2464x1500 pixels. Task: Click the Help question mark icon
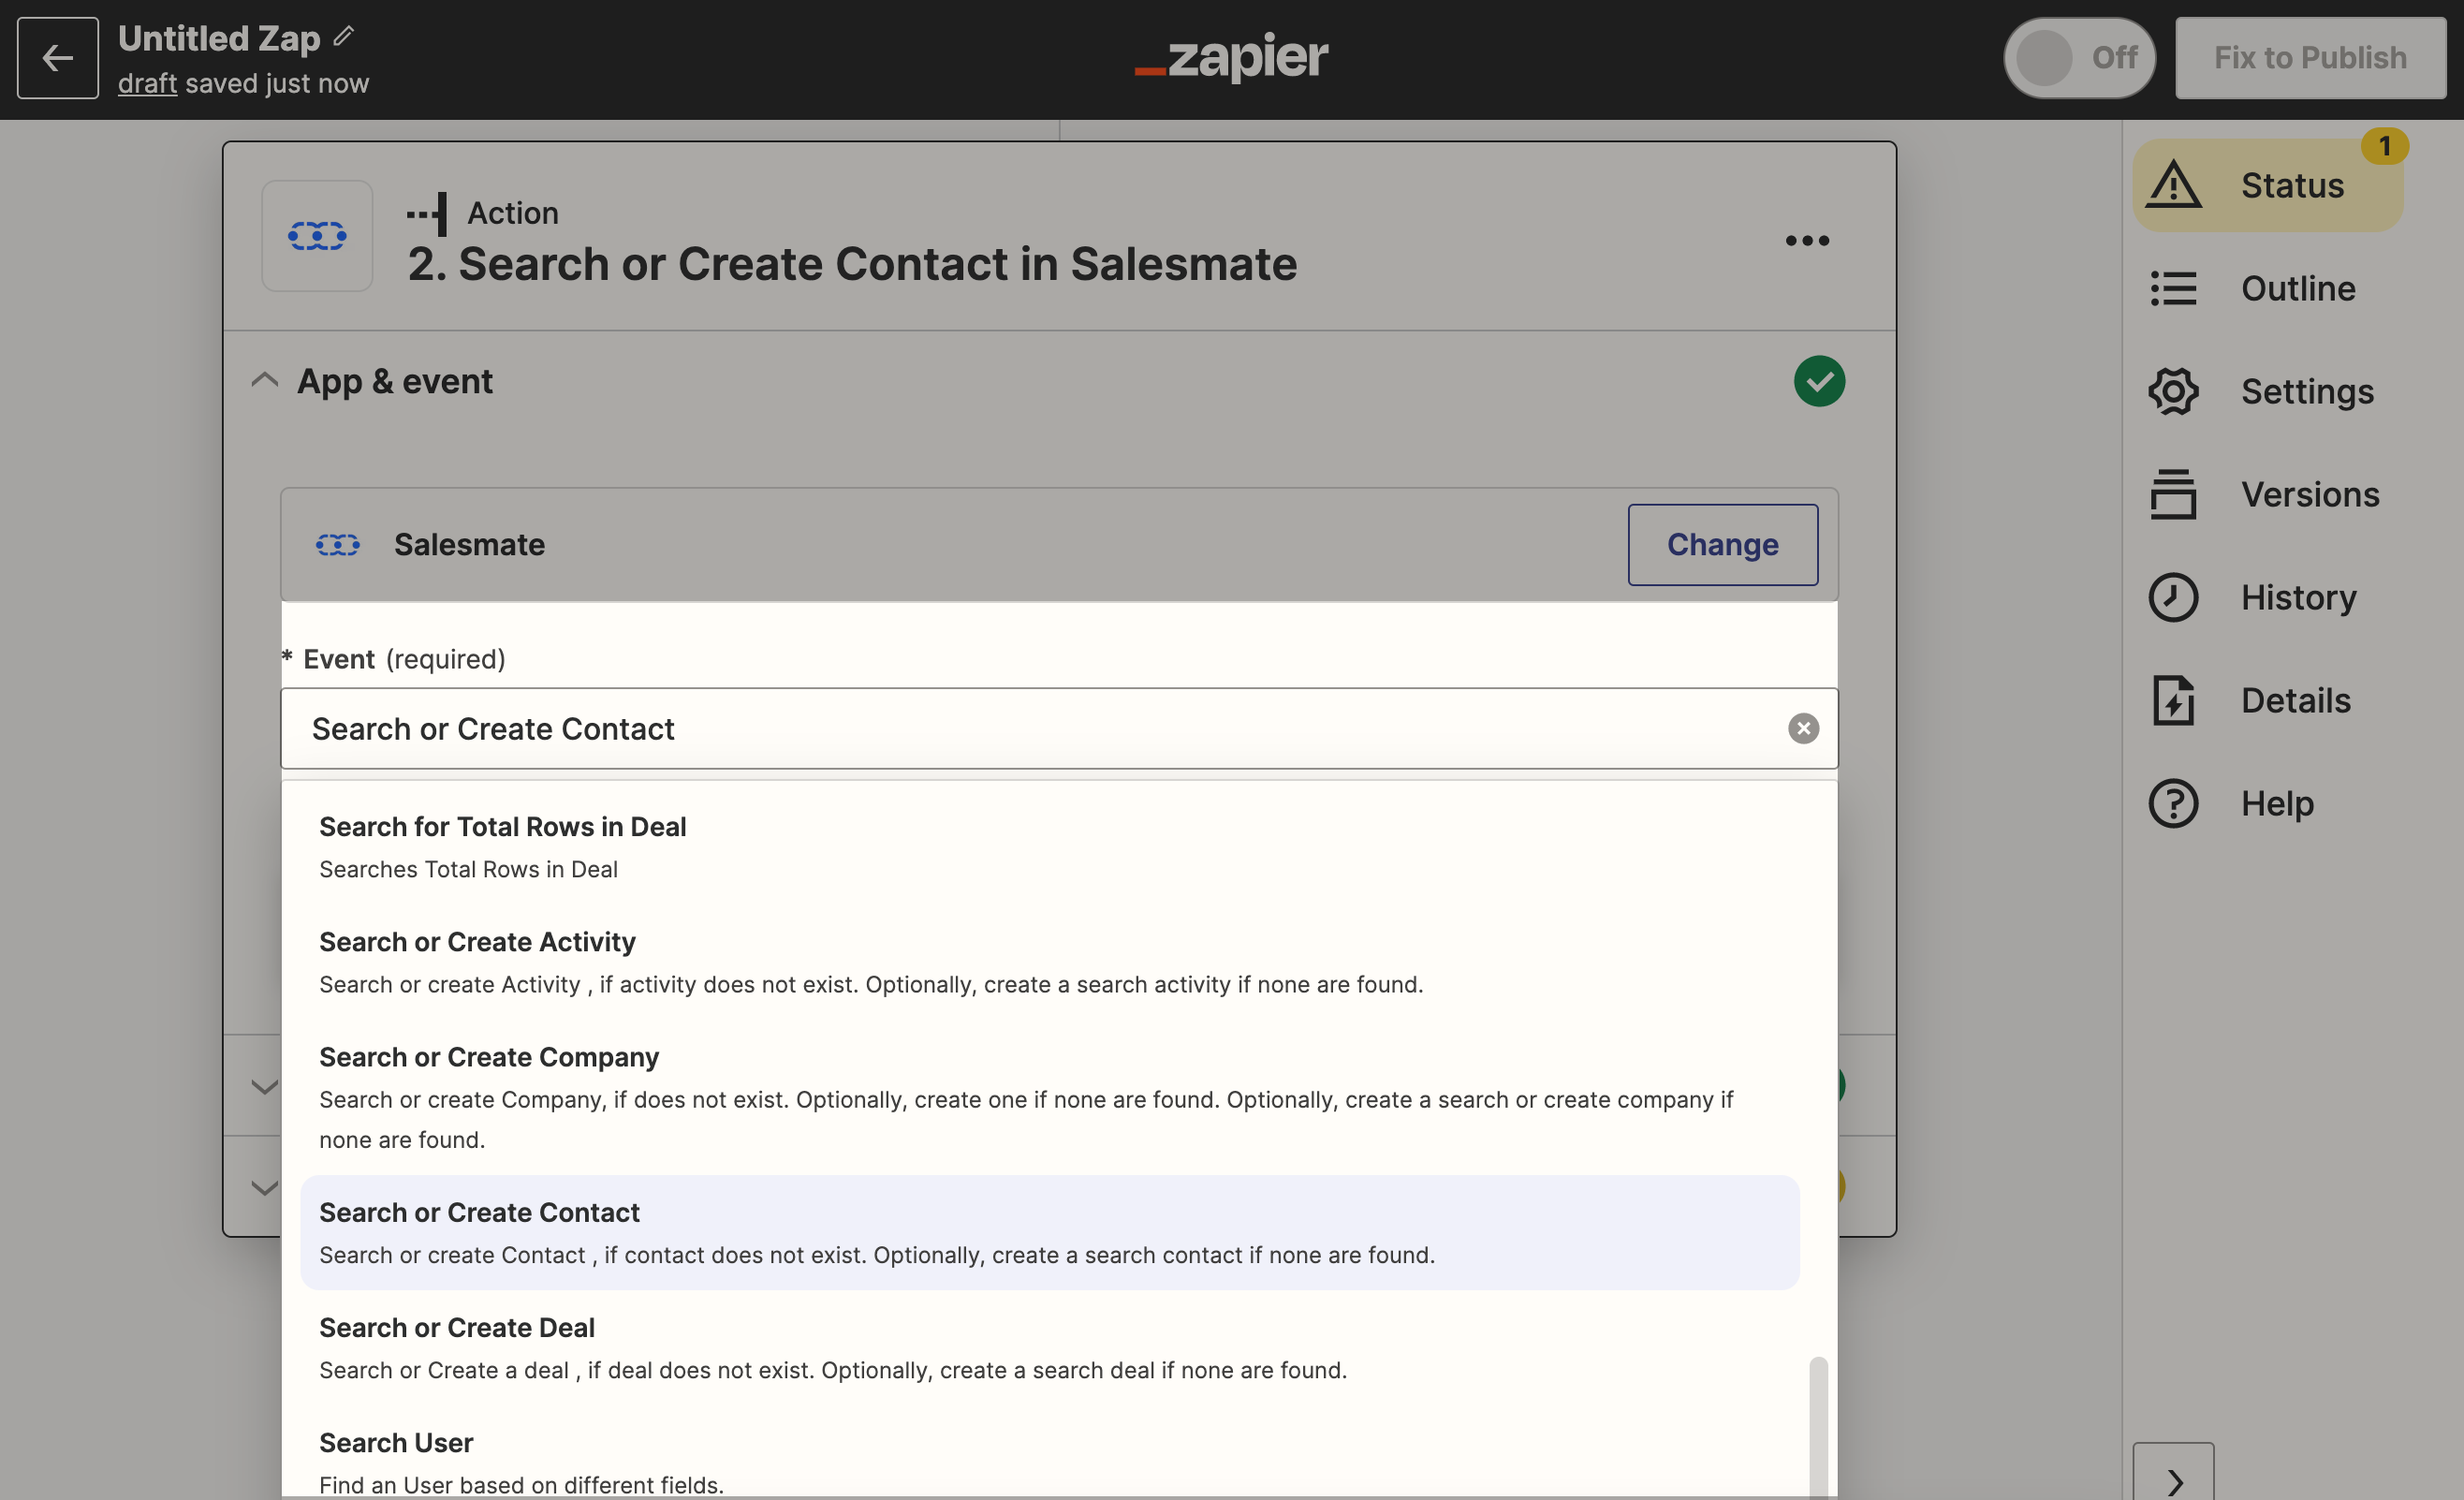[2174, 803]
